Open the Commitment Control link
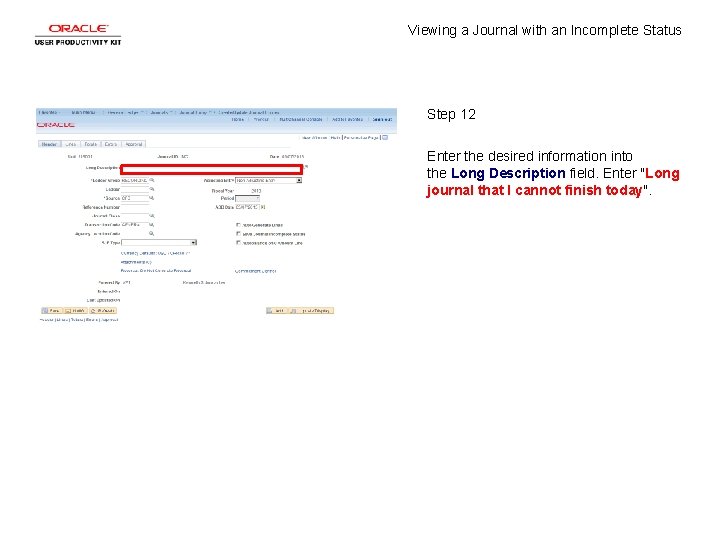 (255, 271)
